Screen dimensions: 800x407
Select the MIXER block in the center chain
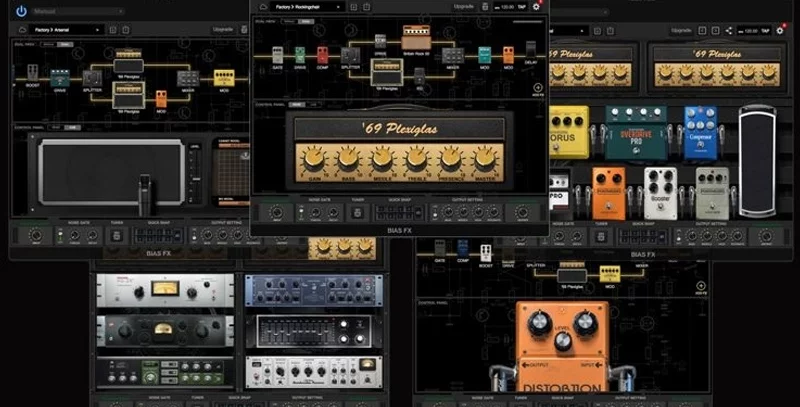453,55
